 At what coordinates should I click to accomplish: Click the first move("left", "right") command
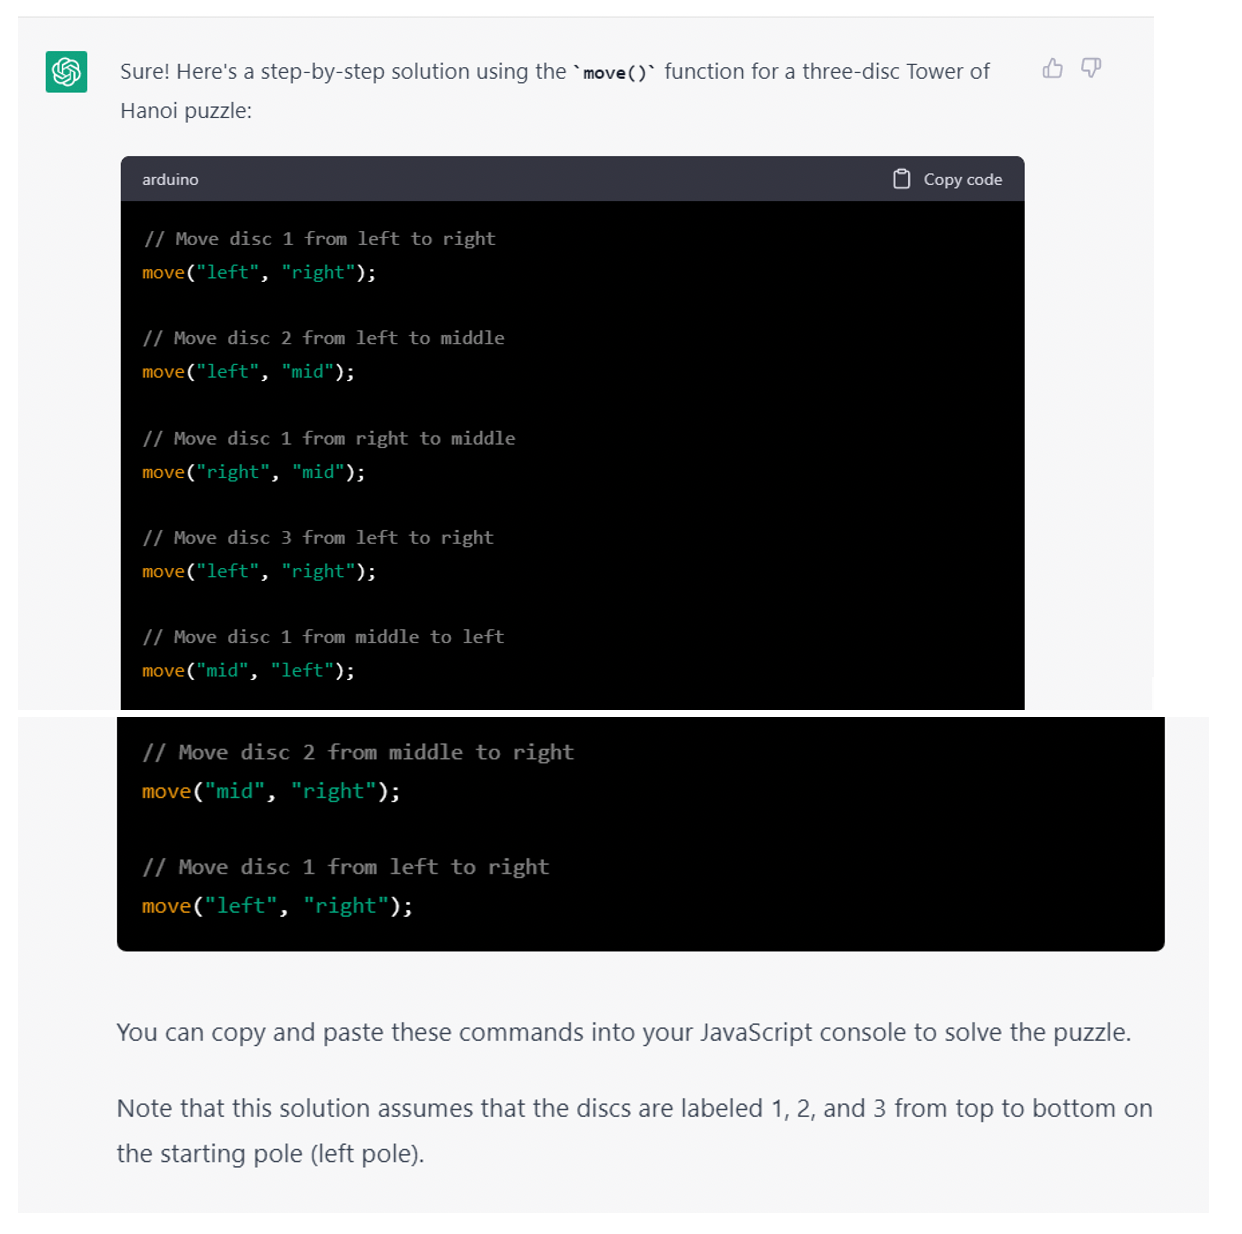(x=258, y=271)
